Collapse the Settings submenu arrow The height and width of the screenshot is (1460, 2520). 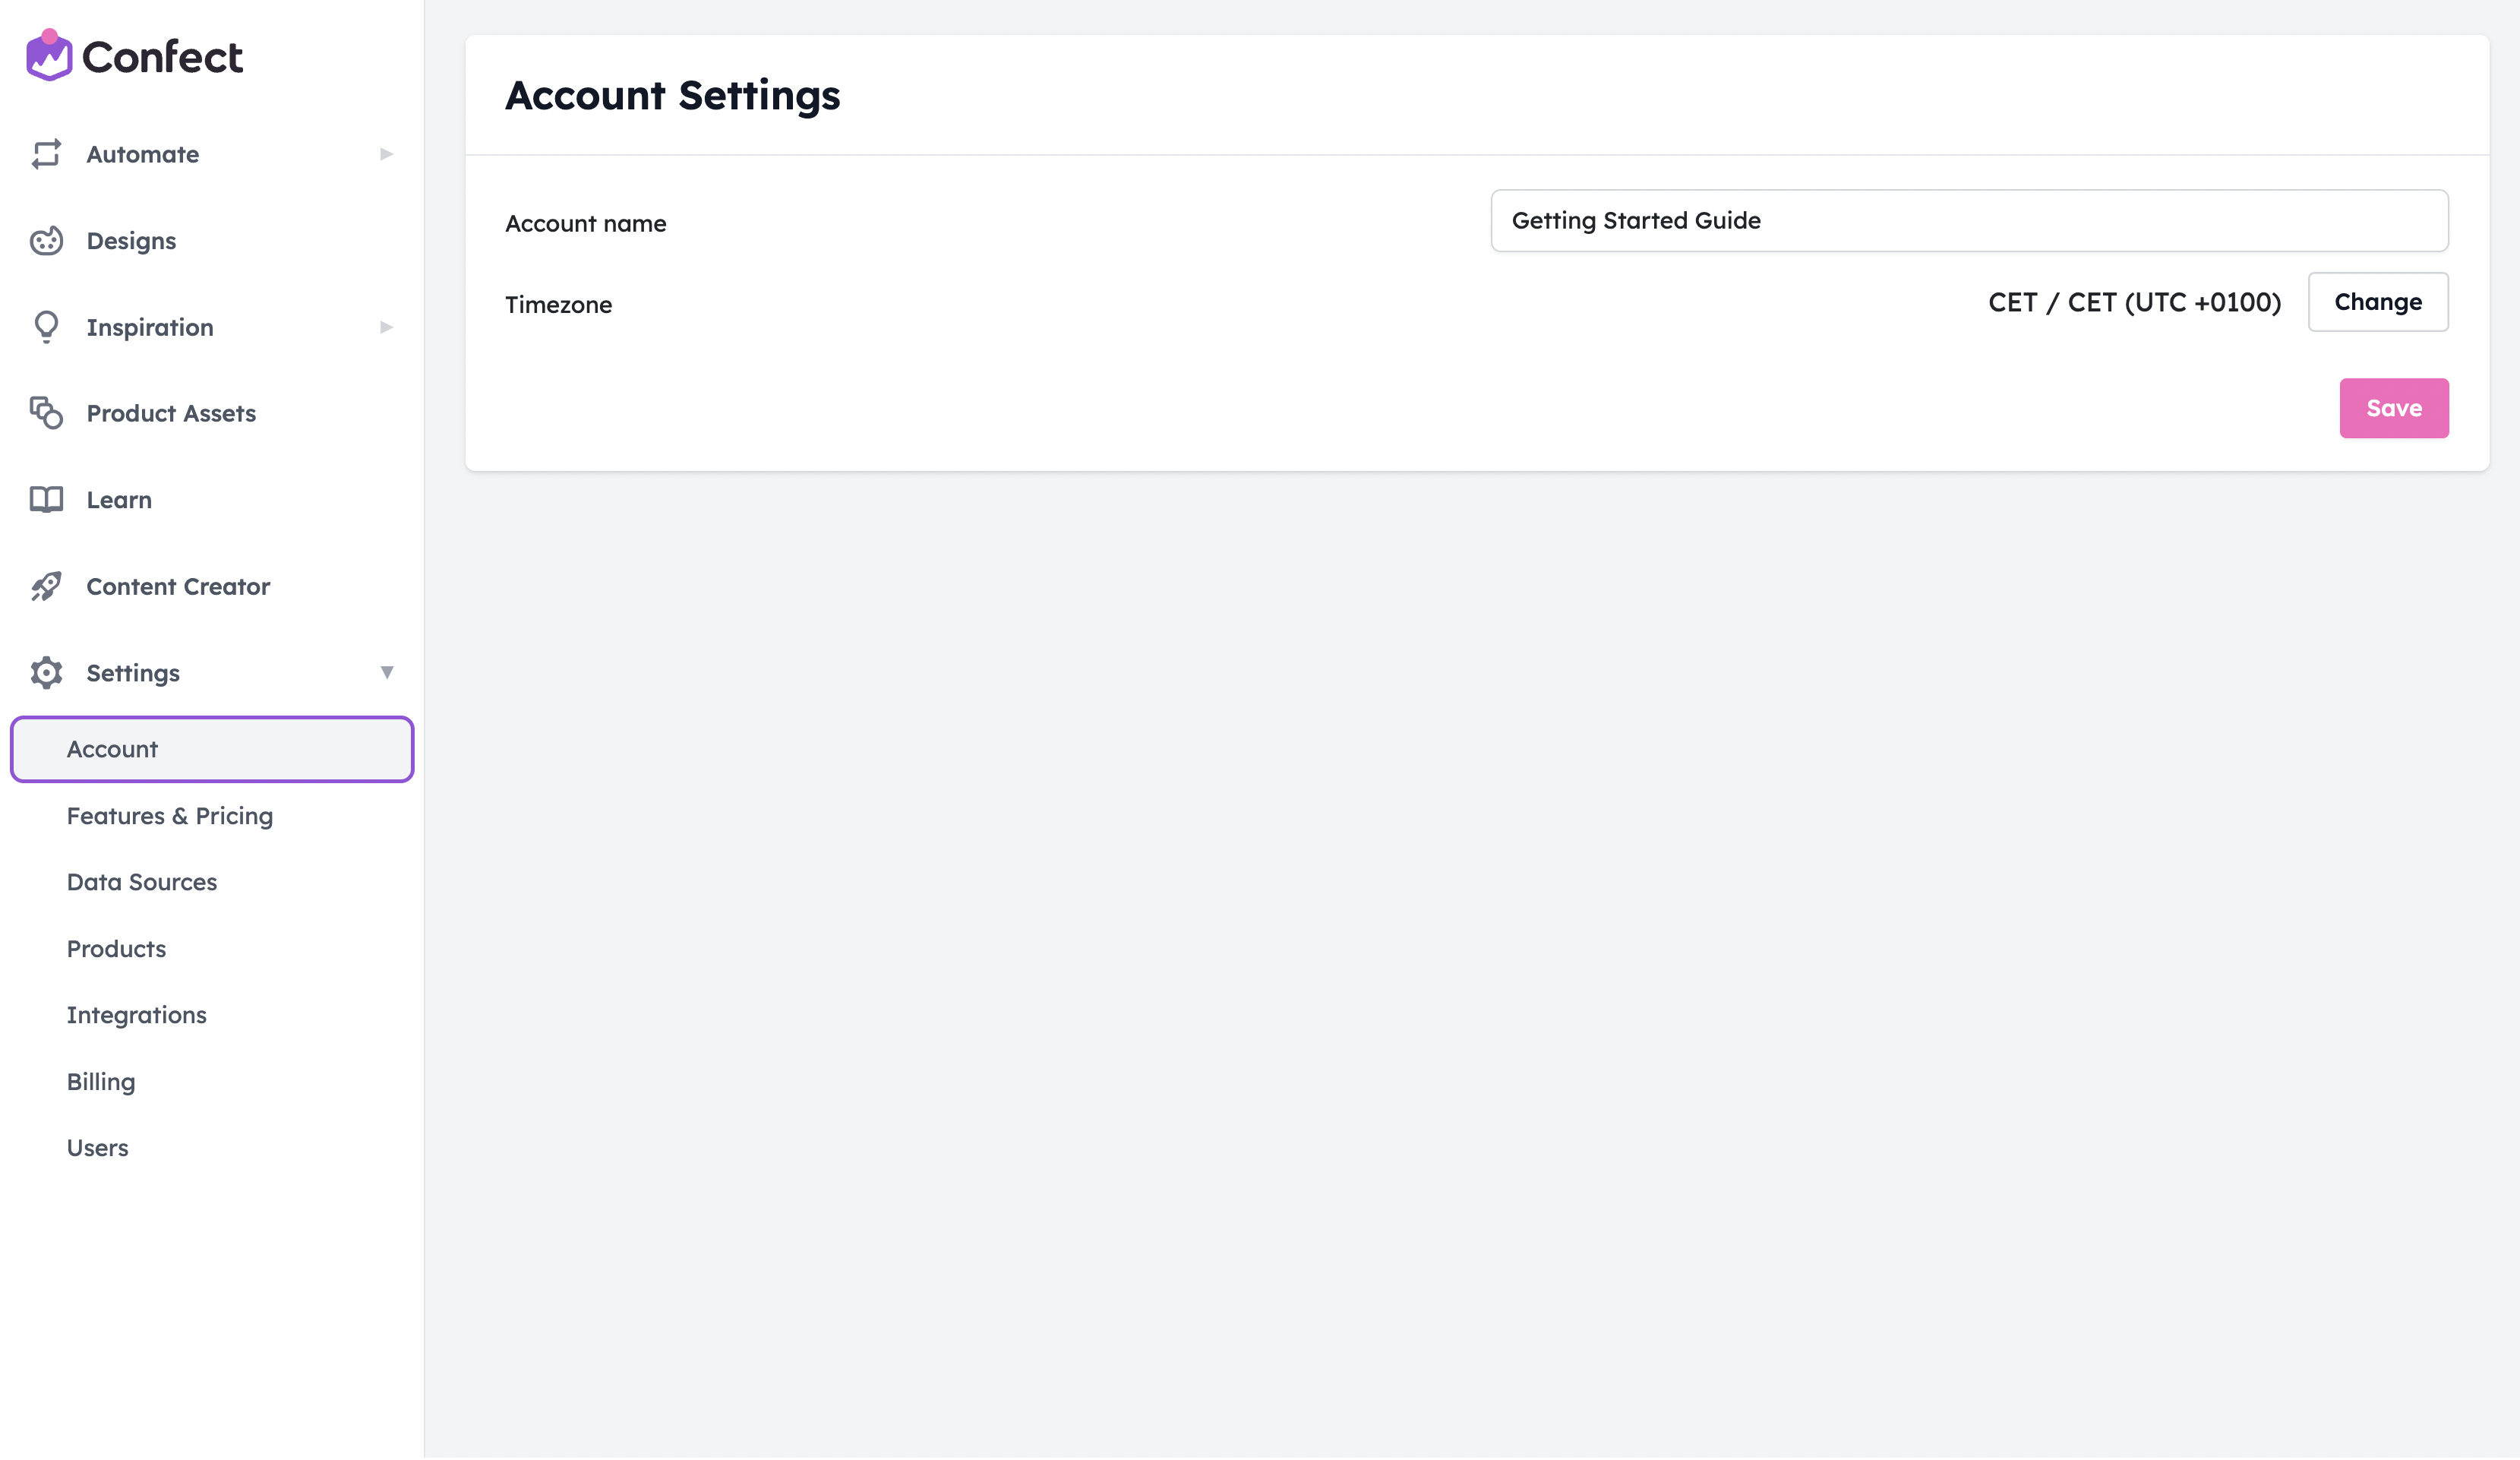point(386,673)
